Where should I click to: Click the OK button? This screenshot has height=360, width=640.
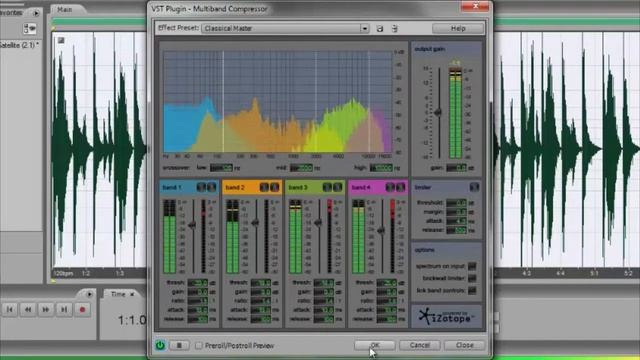pyautogui.click(x=375, y=345)
